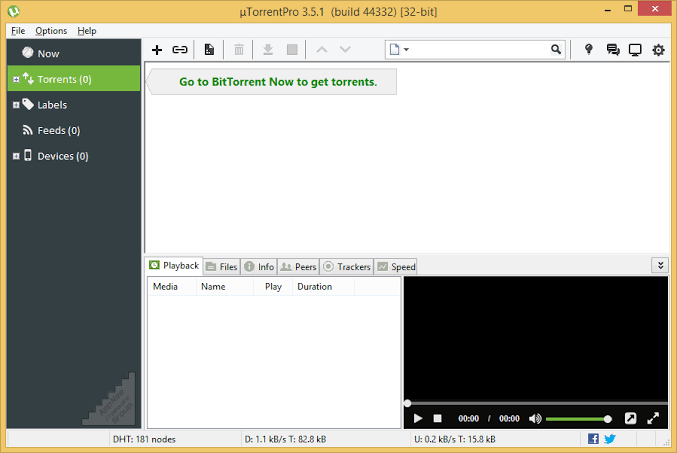
Task: Switch to the Info tab
Action: (x=259, y=267)
